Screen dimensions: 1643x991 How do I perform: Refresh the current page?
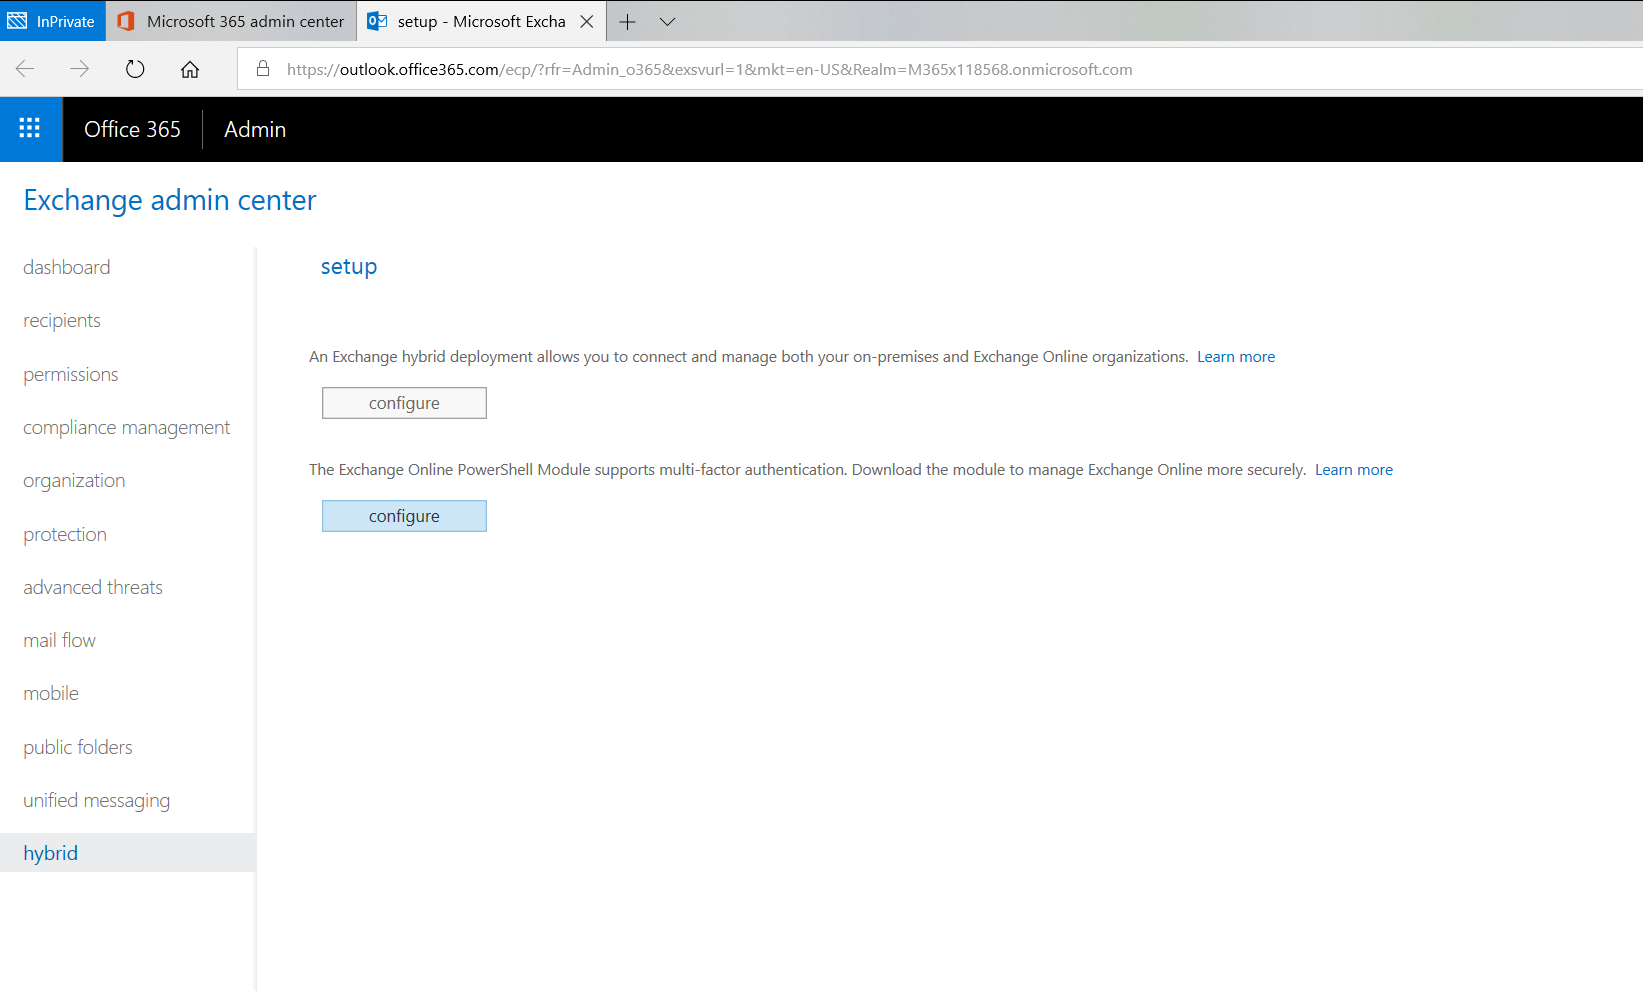point(134,69)
